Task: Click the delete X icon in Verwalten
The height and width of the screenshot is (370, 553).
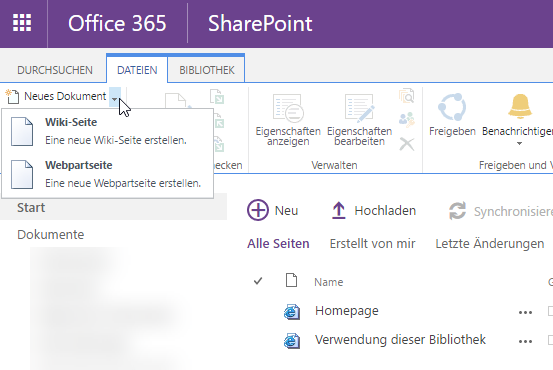Action: pyautogui.click(x=407, y=144)
